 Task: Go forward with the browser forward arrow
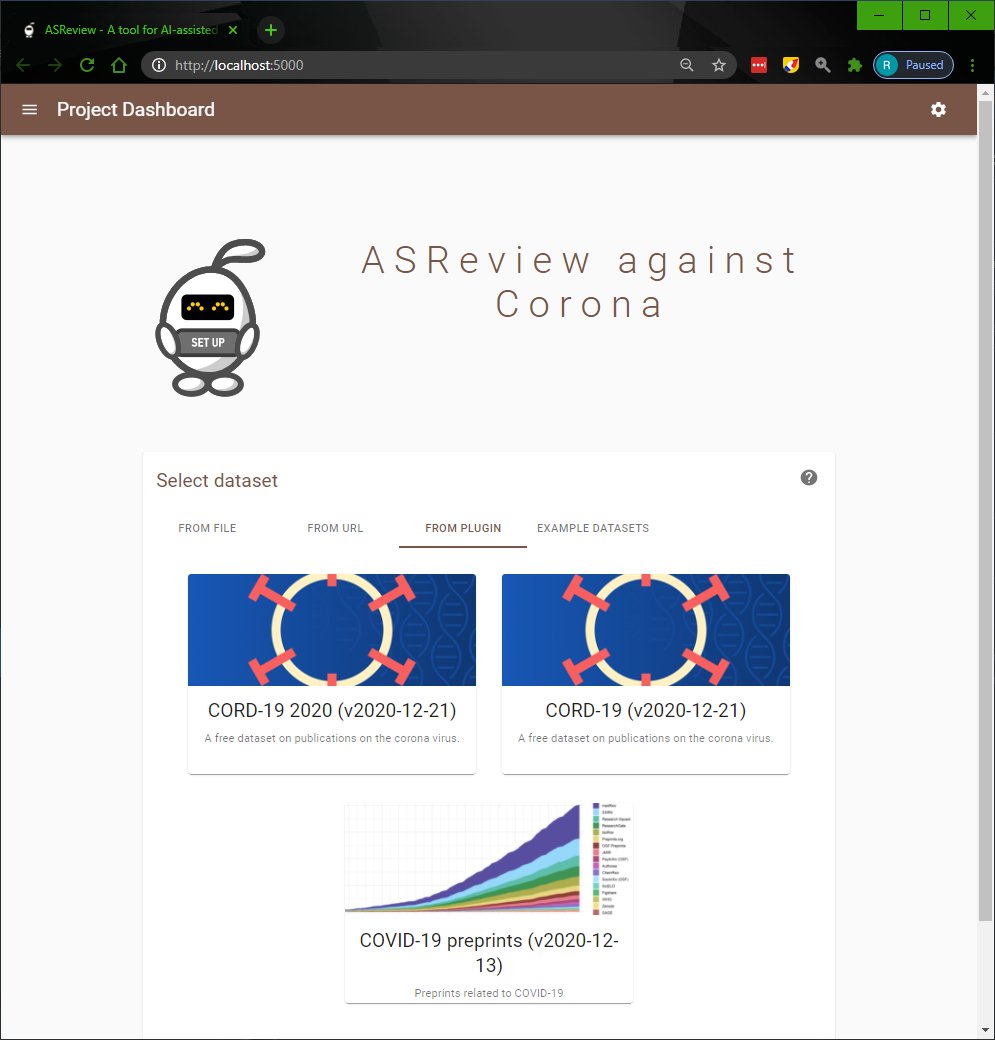(55, 65)
